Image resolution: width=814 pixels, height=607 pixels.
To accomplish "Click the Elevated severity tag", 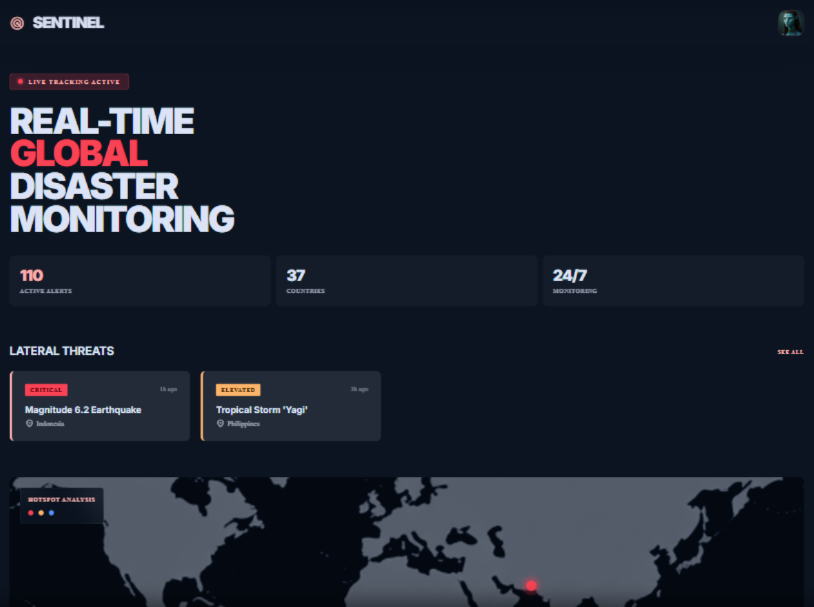I will pos(238,390).
